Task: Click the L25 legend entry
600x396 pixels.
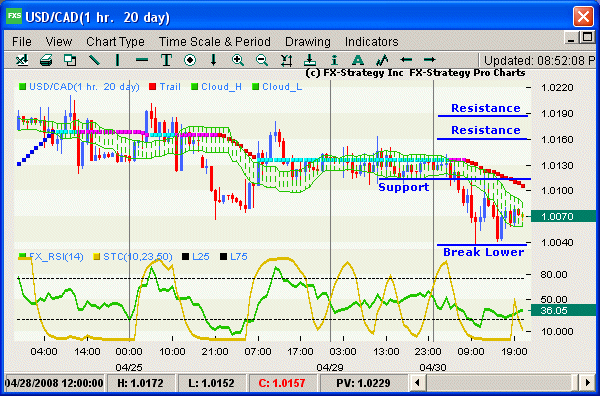Action: [x=196, y=257]
